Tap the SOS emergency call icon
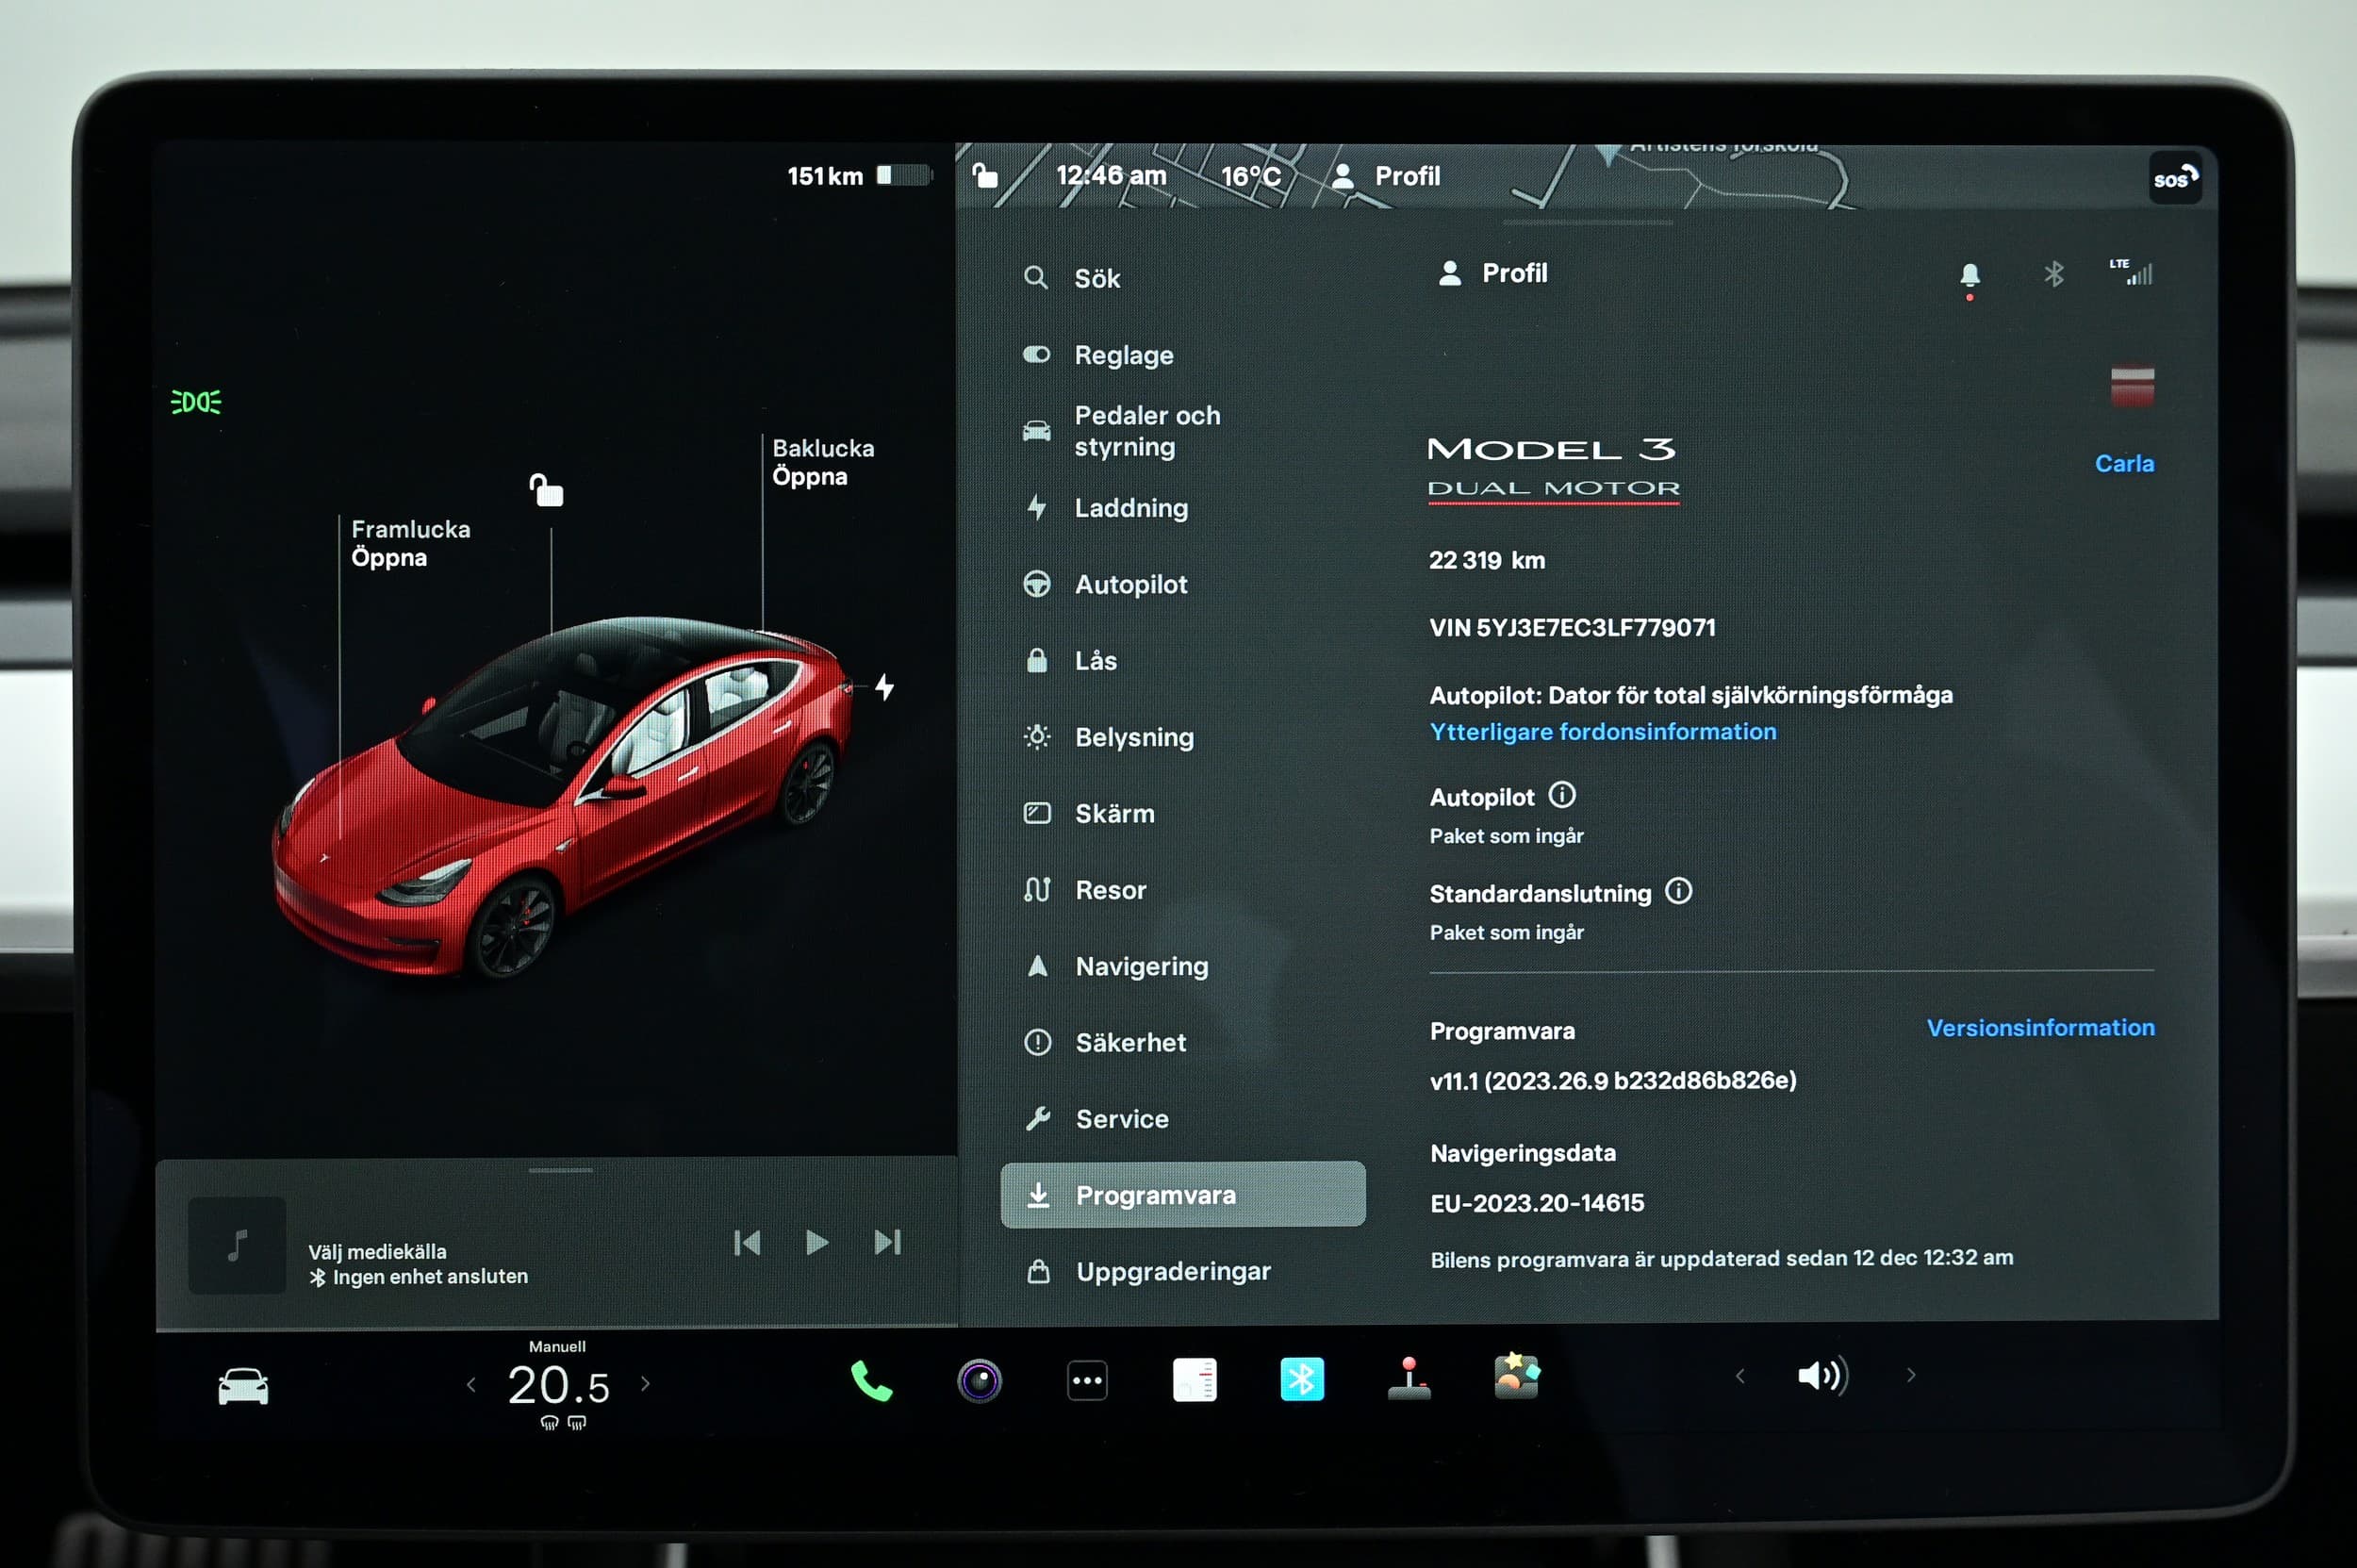Image resolution: width=2357 pixels, height=1568 pixels. [2175, 178]
